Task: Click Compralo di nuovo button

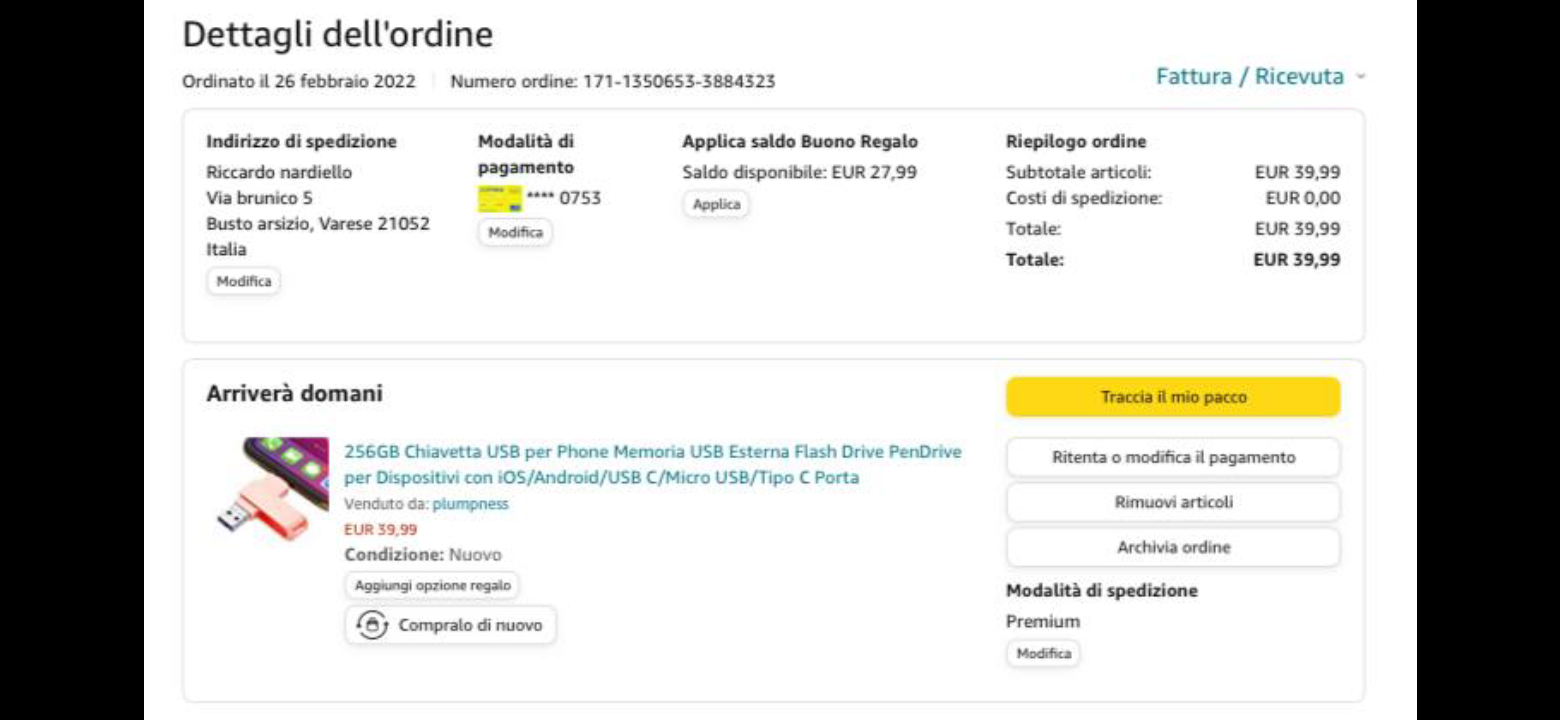Action: [x=450, y=625]
